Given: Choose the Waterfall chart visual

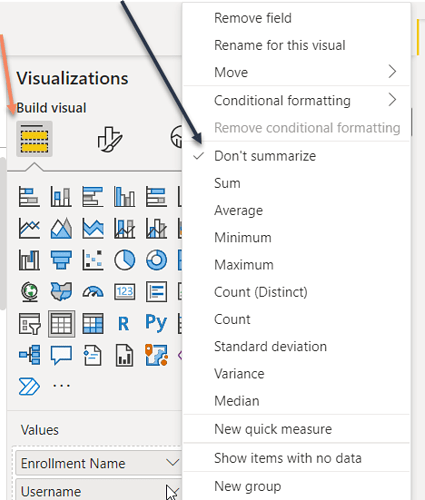Looking at the screenshot, I should (29, 260).
